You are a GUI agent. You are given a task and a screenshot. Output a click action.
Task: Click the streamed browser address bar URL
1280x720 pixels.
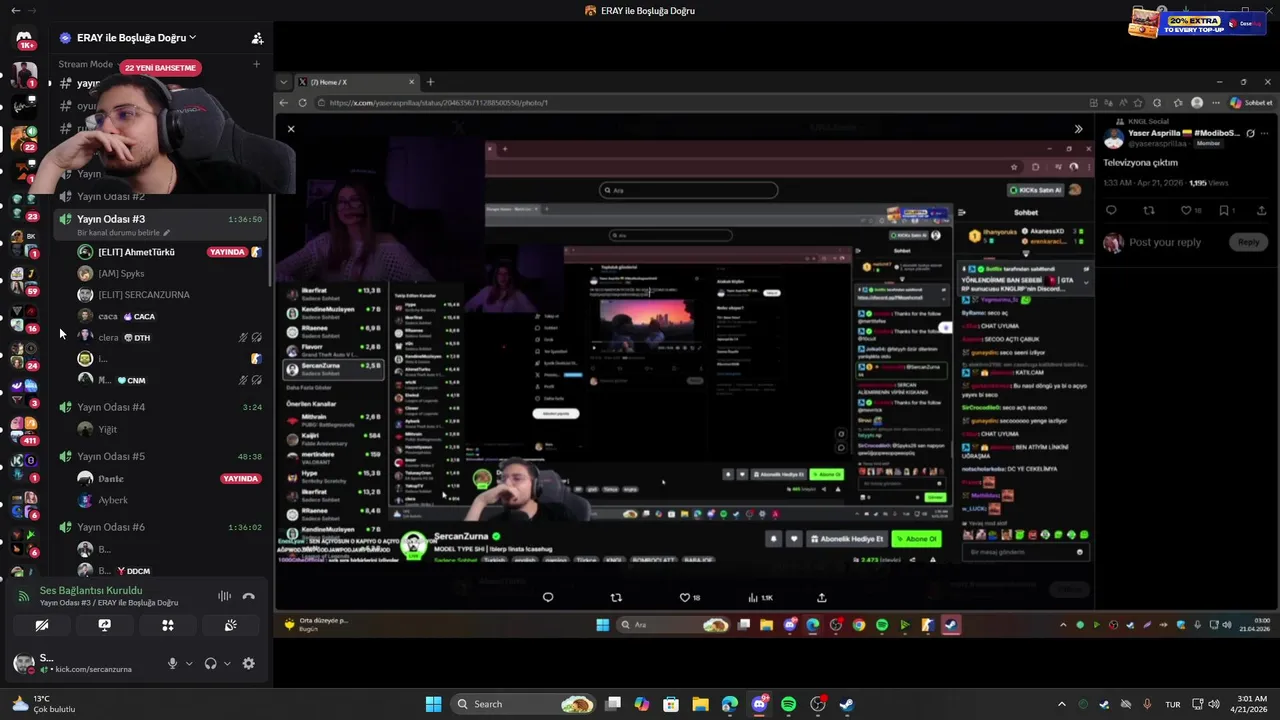[438, 103]
